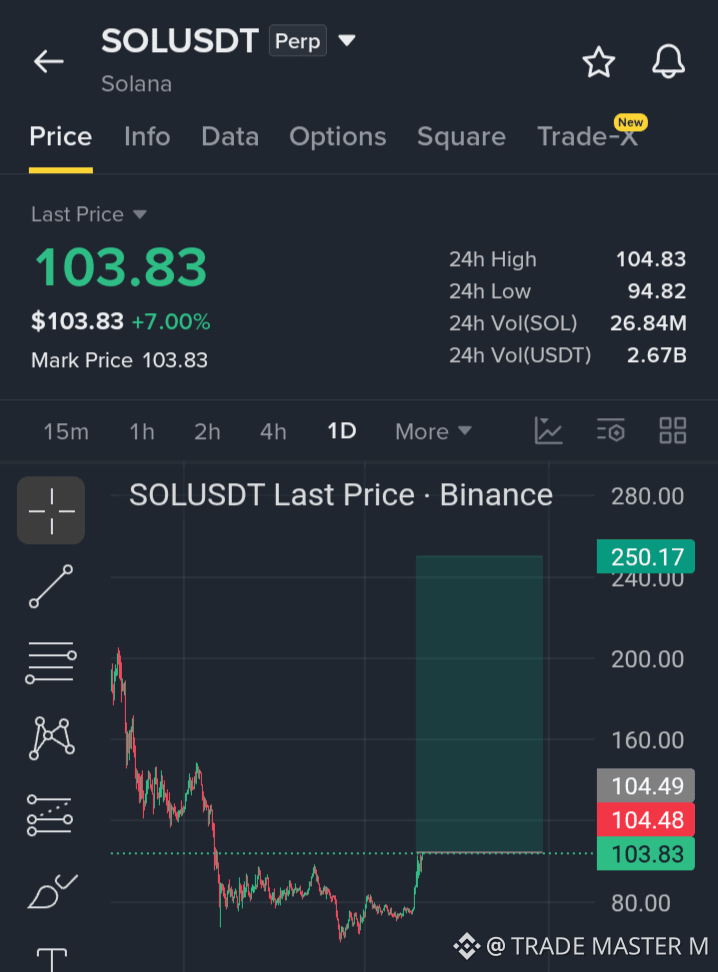Open the chart settings icon

click(x=611, y=430)
